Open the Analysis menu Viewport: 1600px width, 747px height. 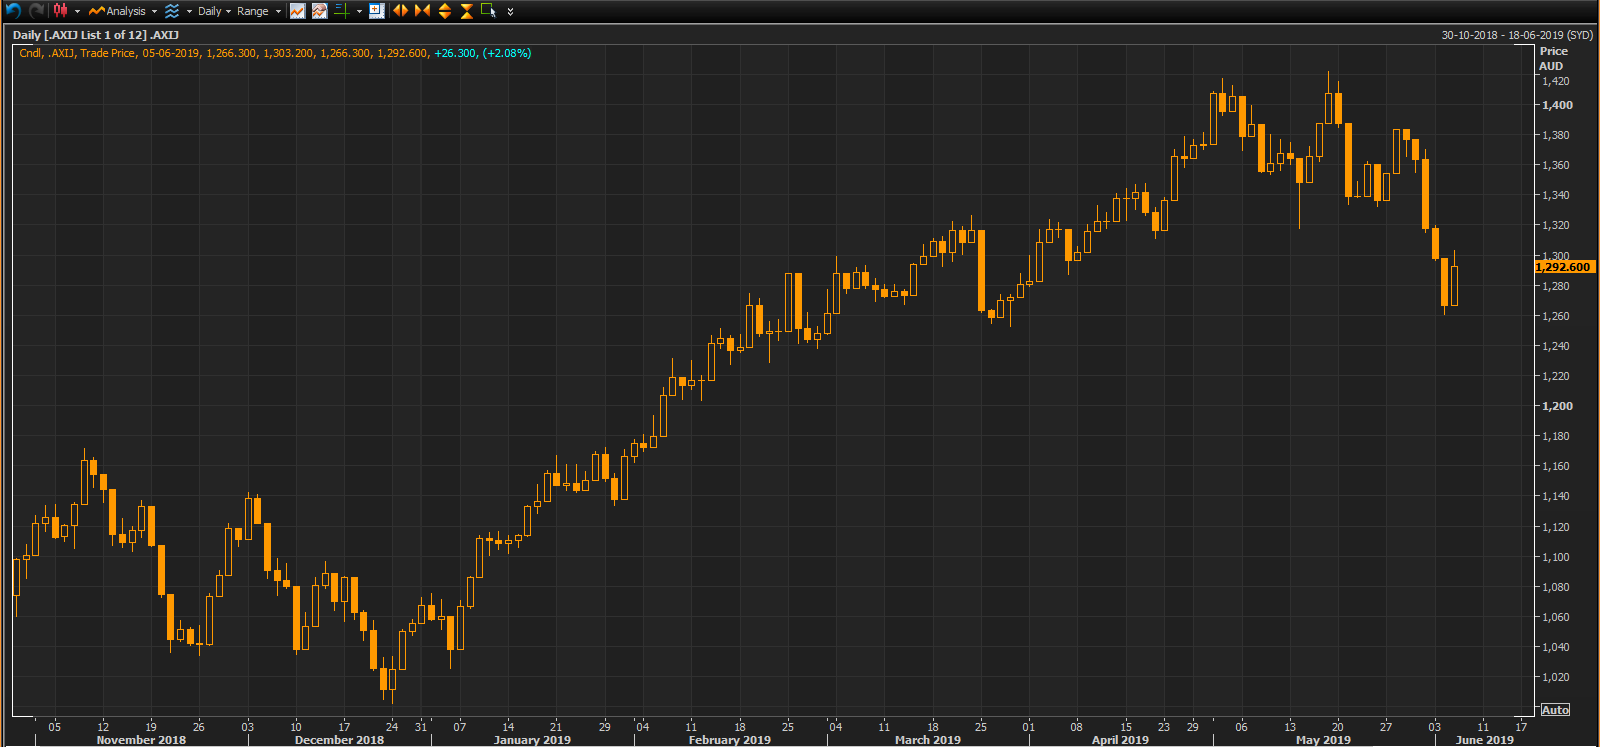point(117,11)
